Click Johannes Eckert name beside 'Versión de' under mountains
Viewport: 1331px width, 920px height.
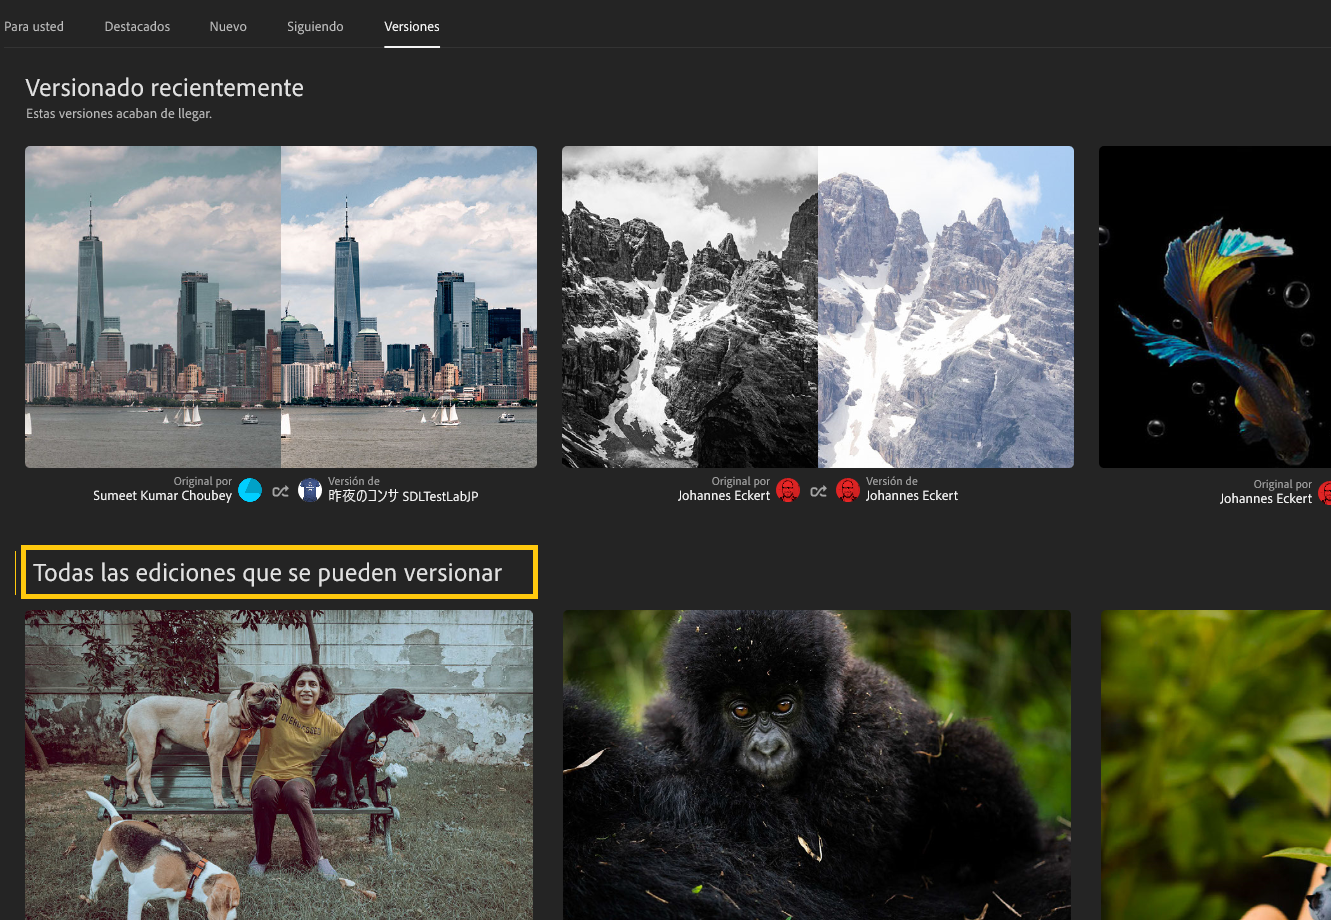[x=912, y=496]
